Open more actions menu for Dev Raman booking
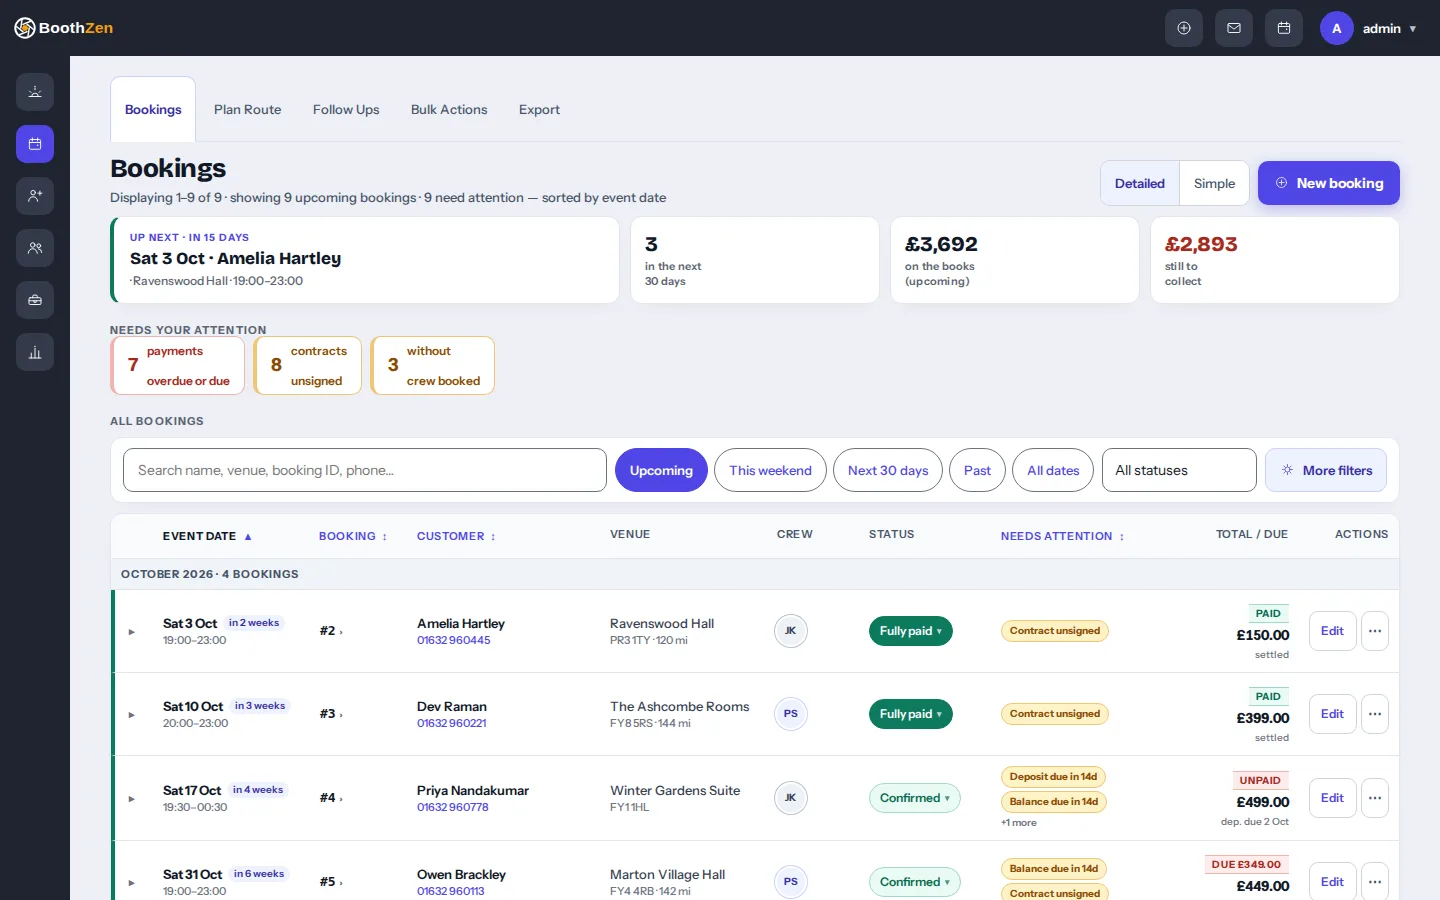The width and height of the screenshot is (1440, 900). click(x=1375, y=714)
